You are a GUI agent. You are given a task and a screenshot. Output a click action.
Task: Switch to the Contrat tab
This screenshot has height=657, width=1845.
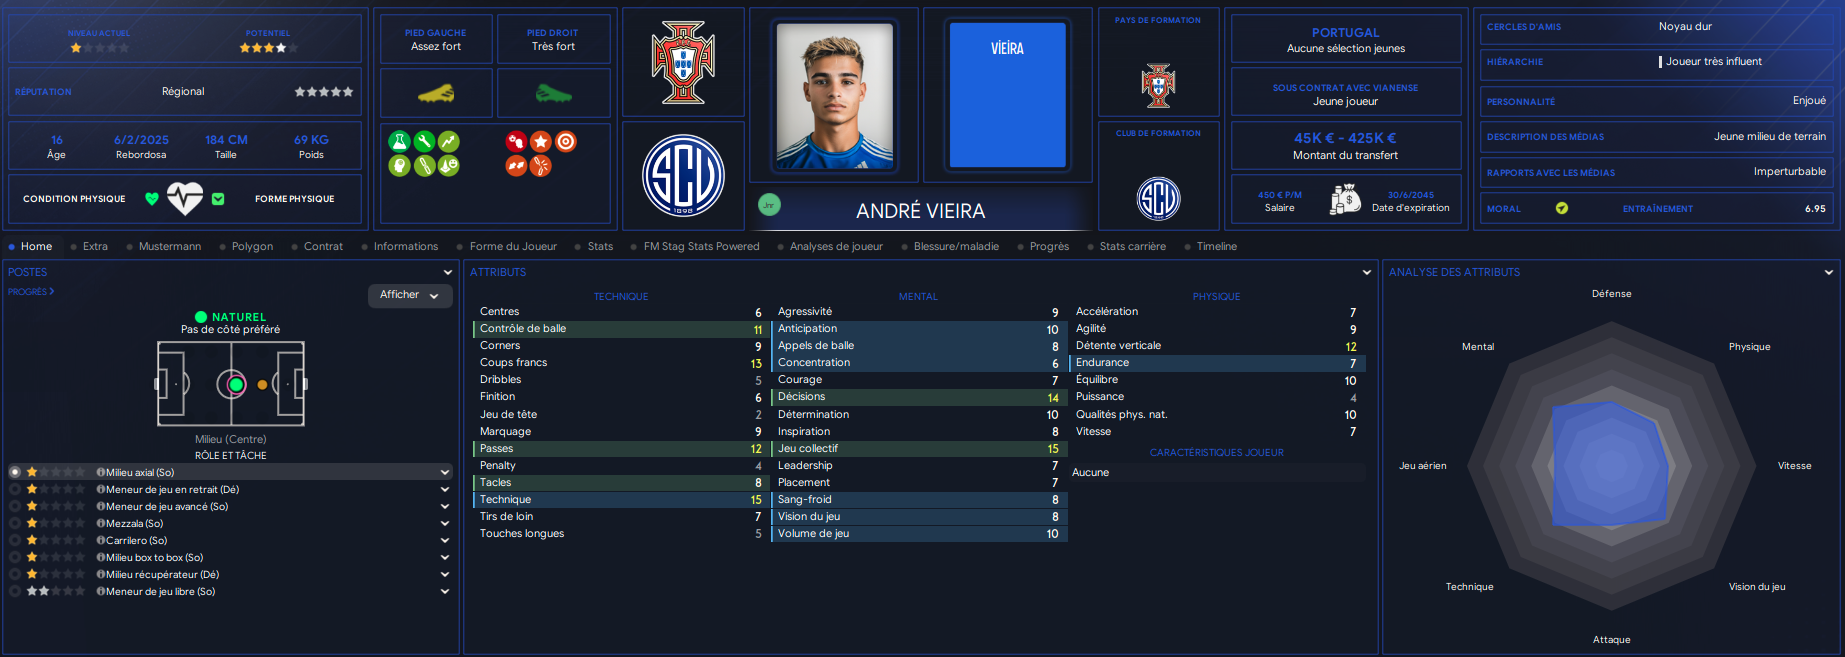323,246
